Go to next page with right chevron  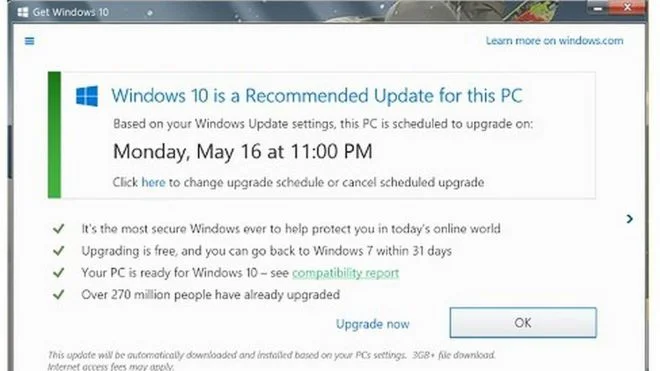tap(630, 219)
